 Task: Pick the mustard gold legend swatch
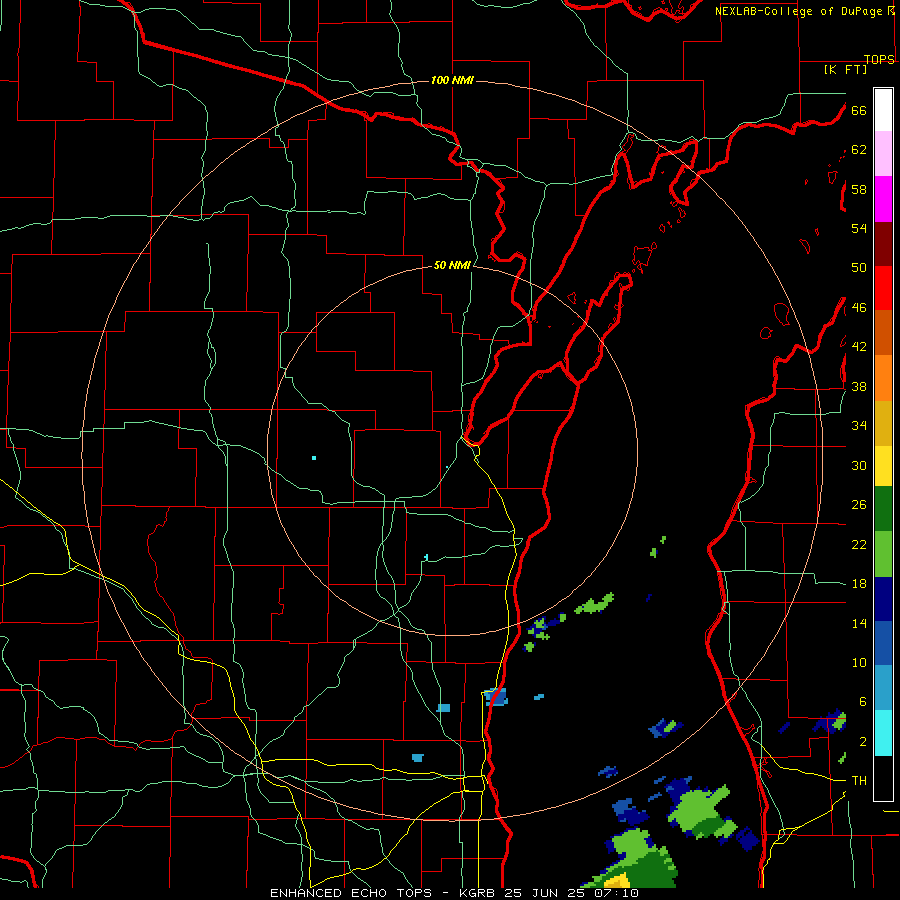click(883, 423)
